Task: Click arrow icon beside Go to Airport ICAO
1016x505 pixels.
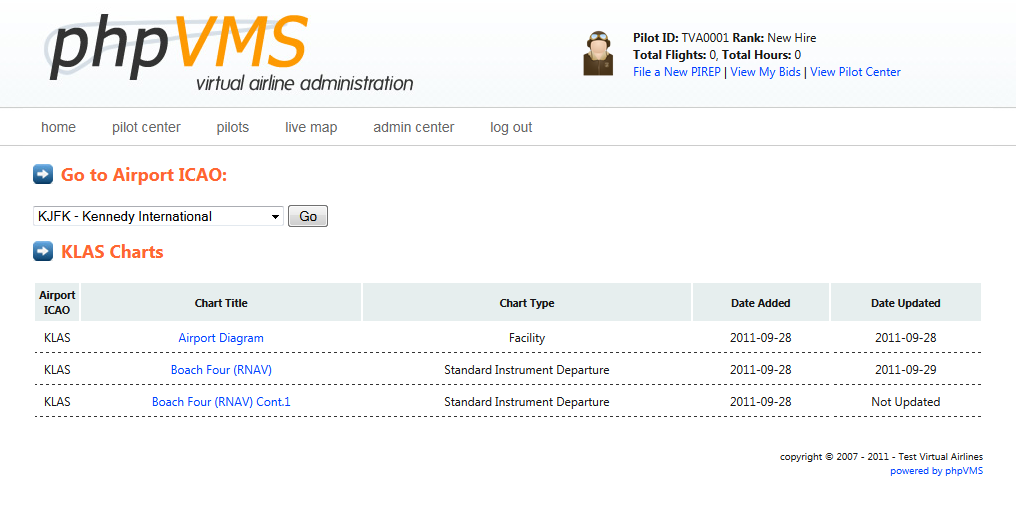Action: pos(43,174)
